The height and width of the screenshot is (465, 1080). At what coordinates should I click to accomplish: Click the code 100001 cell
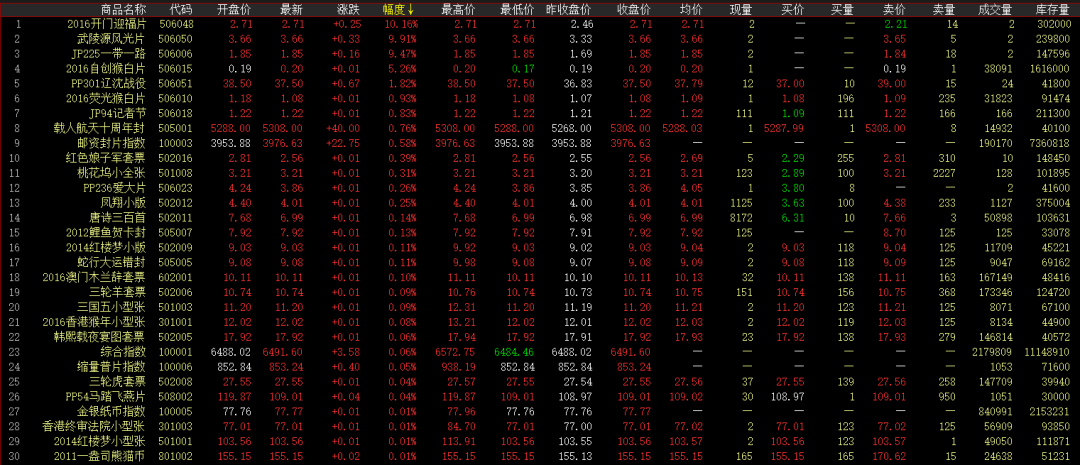click(176, 352)
